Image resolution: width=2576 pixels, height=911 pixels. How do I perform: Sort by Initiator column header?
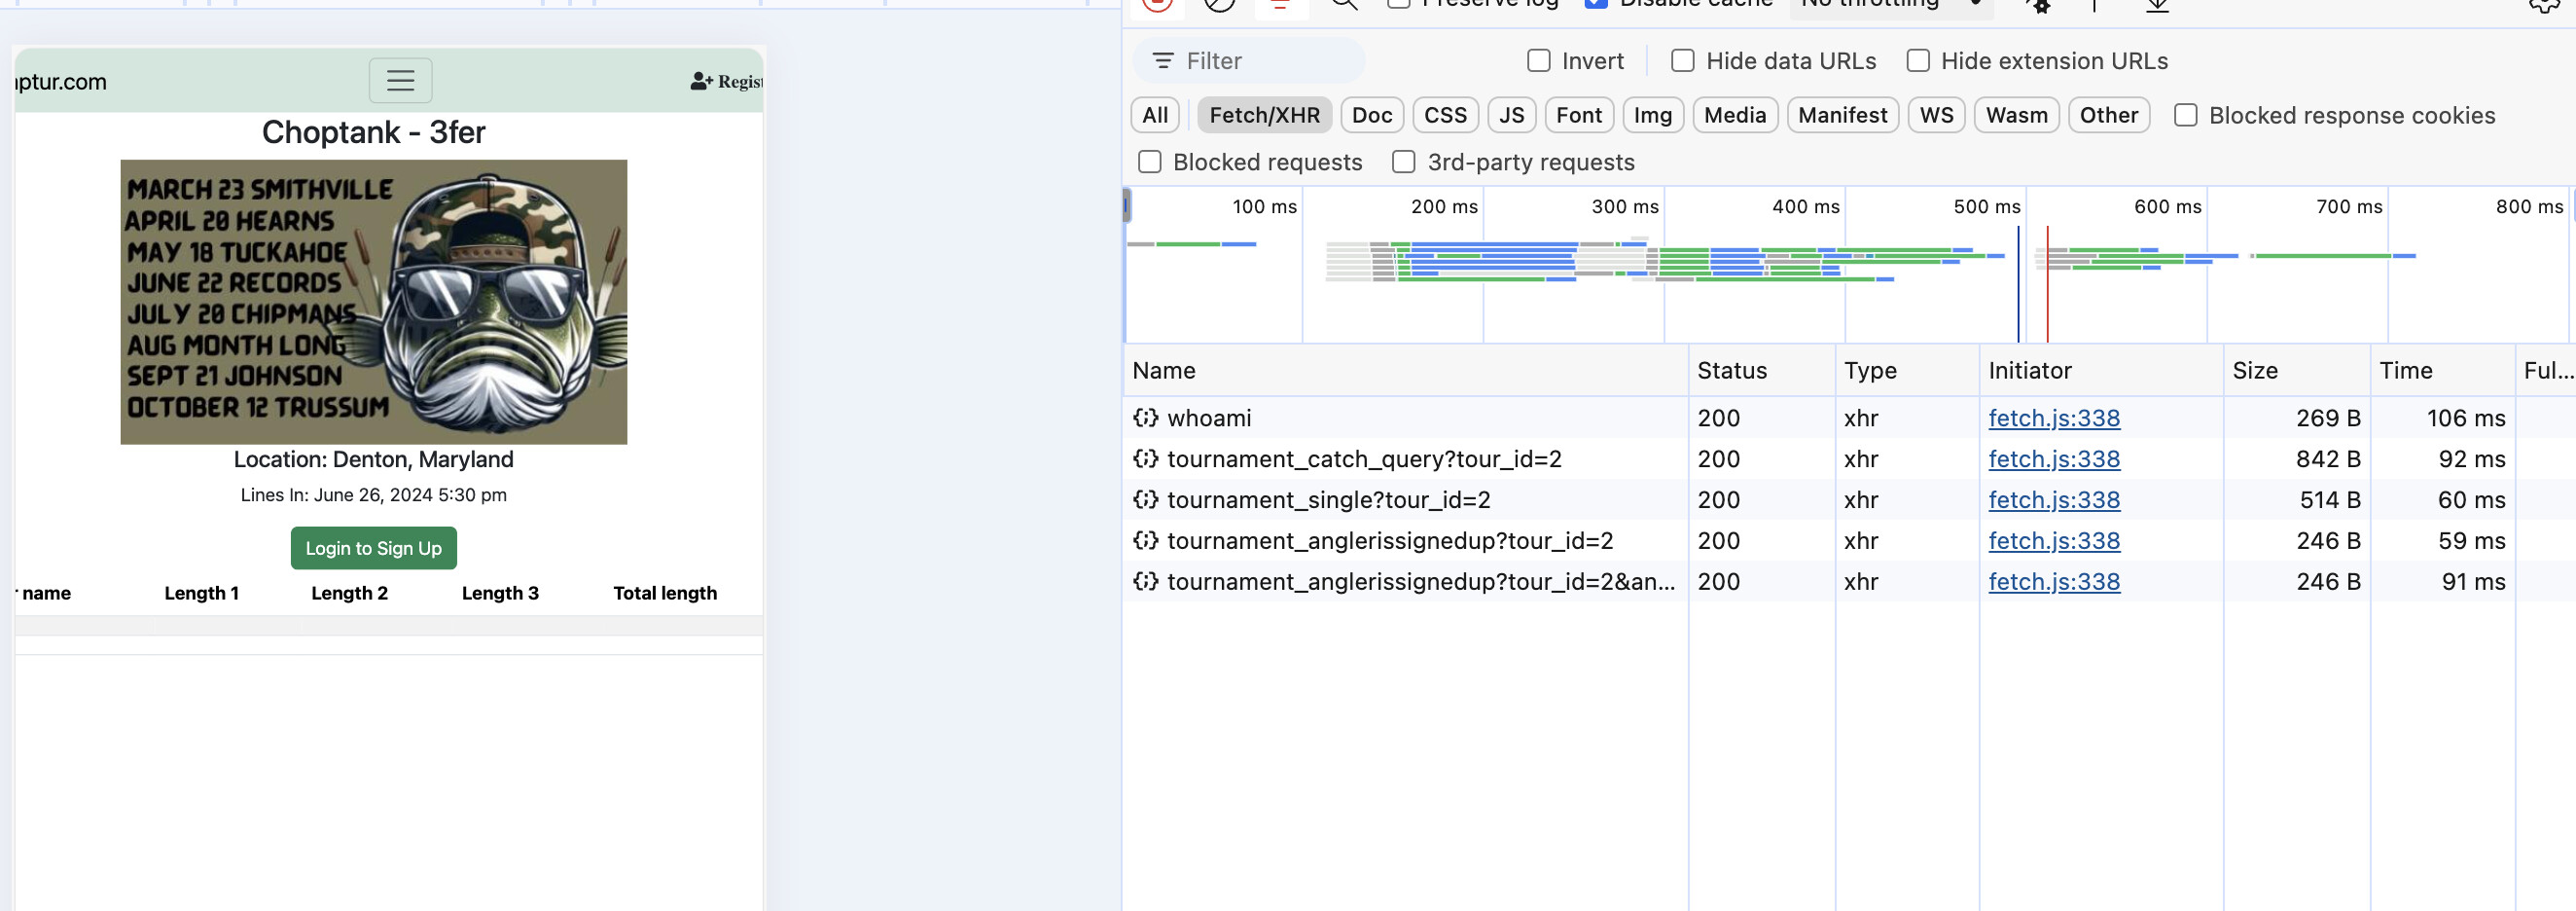coord(2101,371)
